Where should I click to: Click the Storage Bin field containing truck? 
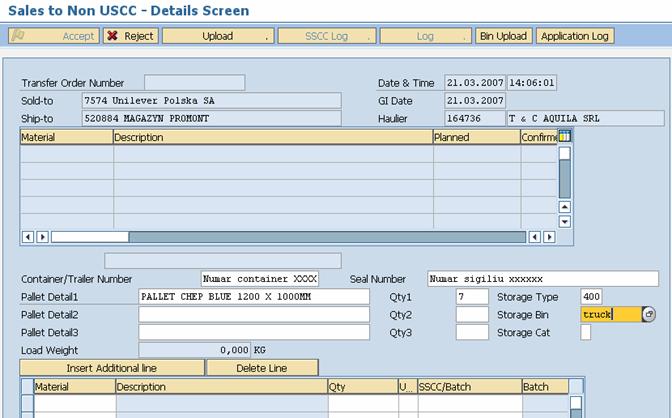coord(609,314)
